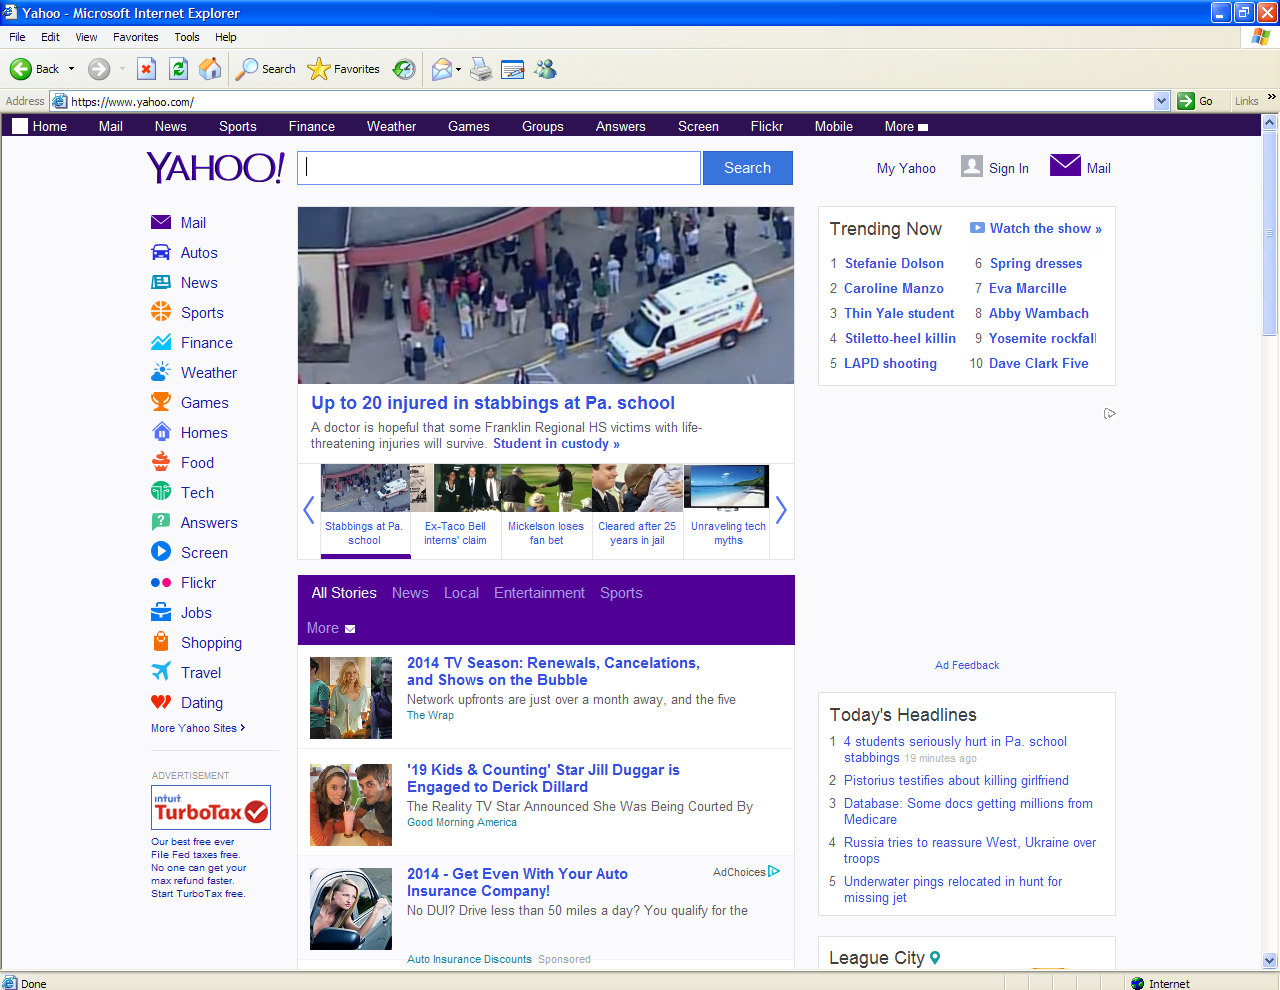Viewport: 1280px width, 990px height.
Task: Open trending topic Stefanie Dolson
Action: pos(894,263)
